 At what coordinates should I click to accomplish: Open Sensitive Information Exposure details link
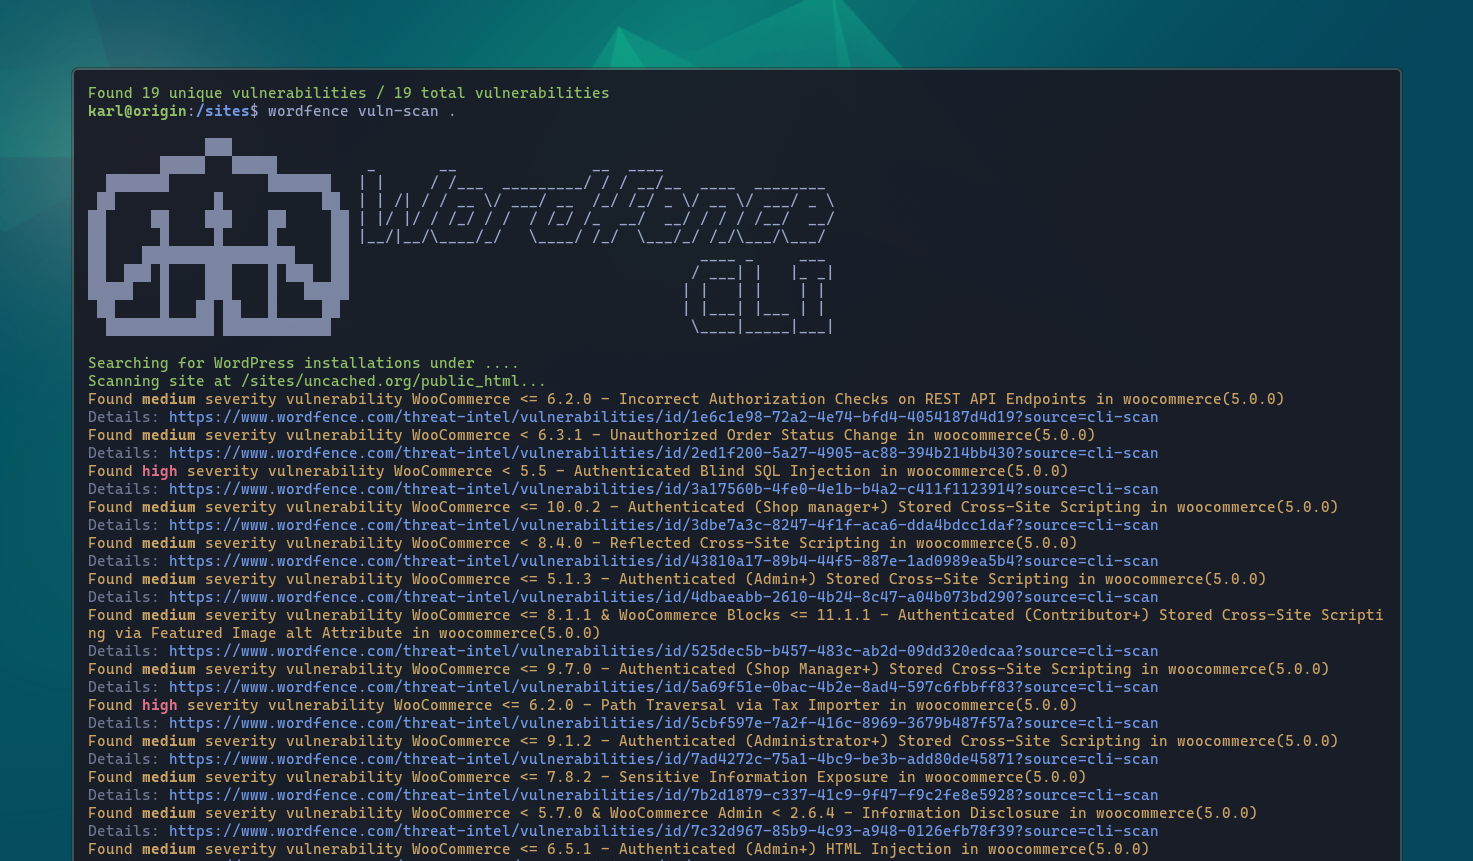click(x=663, y=795)
